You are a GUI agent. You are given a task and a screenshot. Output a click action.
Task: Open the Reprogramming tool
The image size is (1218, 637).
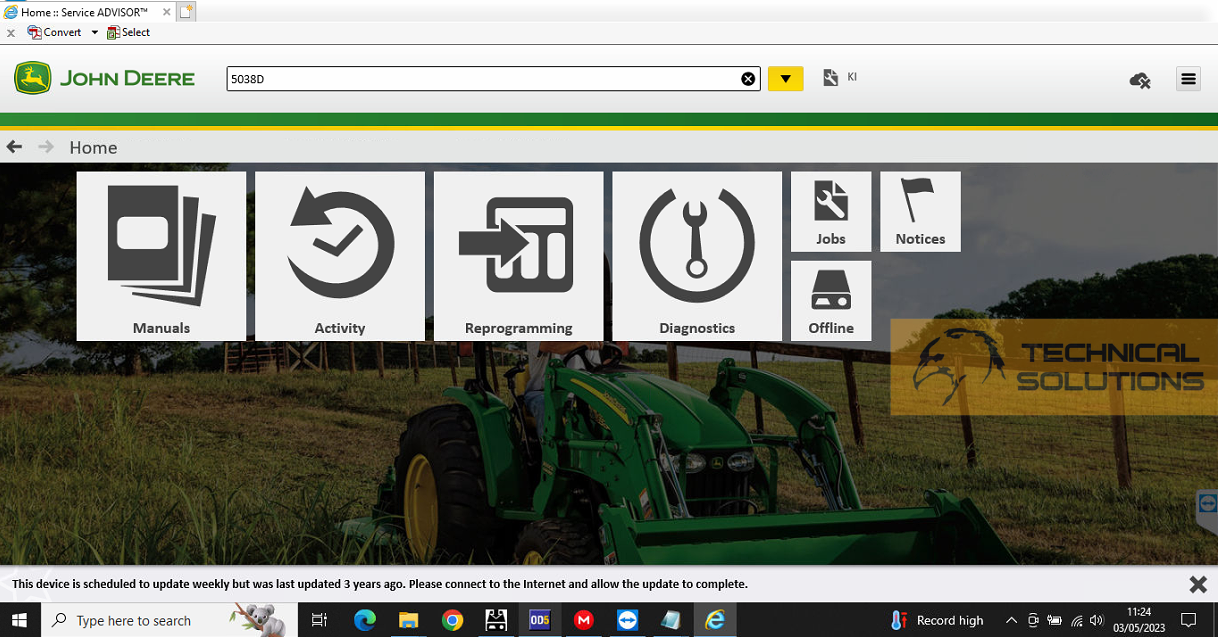pyautogui.click(x=518, y=255)
